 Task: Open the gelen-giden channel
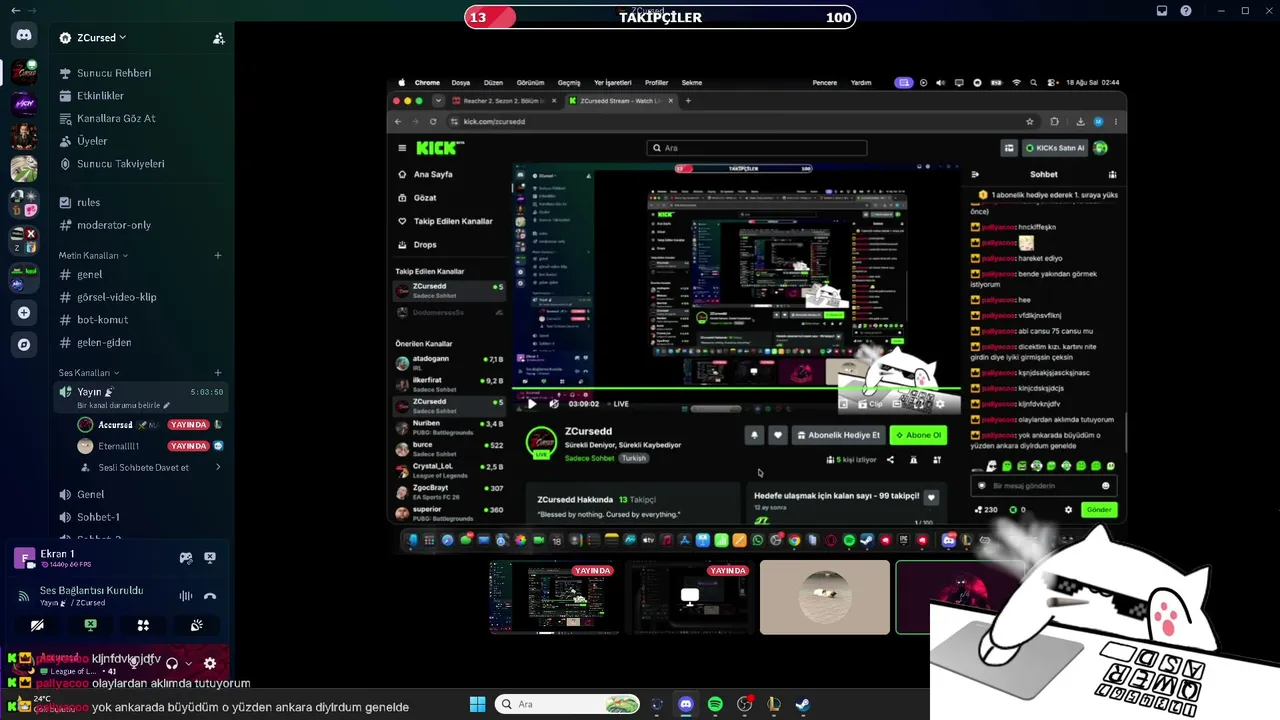(x=141, y=342)
